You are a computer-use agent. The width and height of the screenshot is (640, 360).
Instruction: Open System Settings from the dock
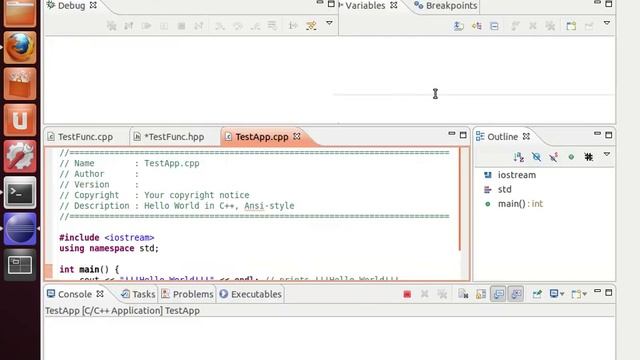pyautogui.click(x=20, y=156)
